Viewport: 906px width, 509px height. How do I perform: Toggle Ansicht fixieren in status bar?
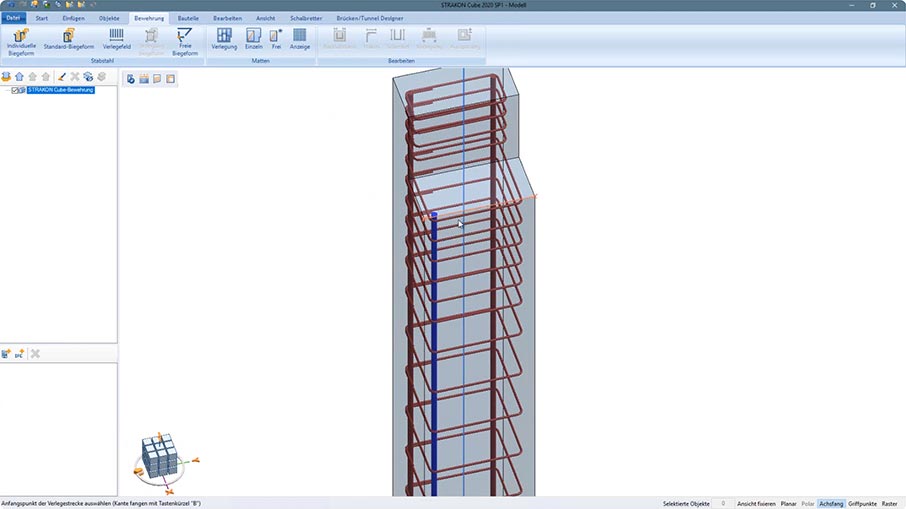[756, 504]
